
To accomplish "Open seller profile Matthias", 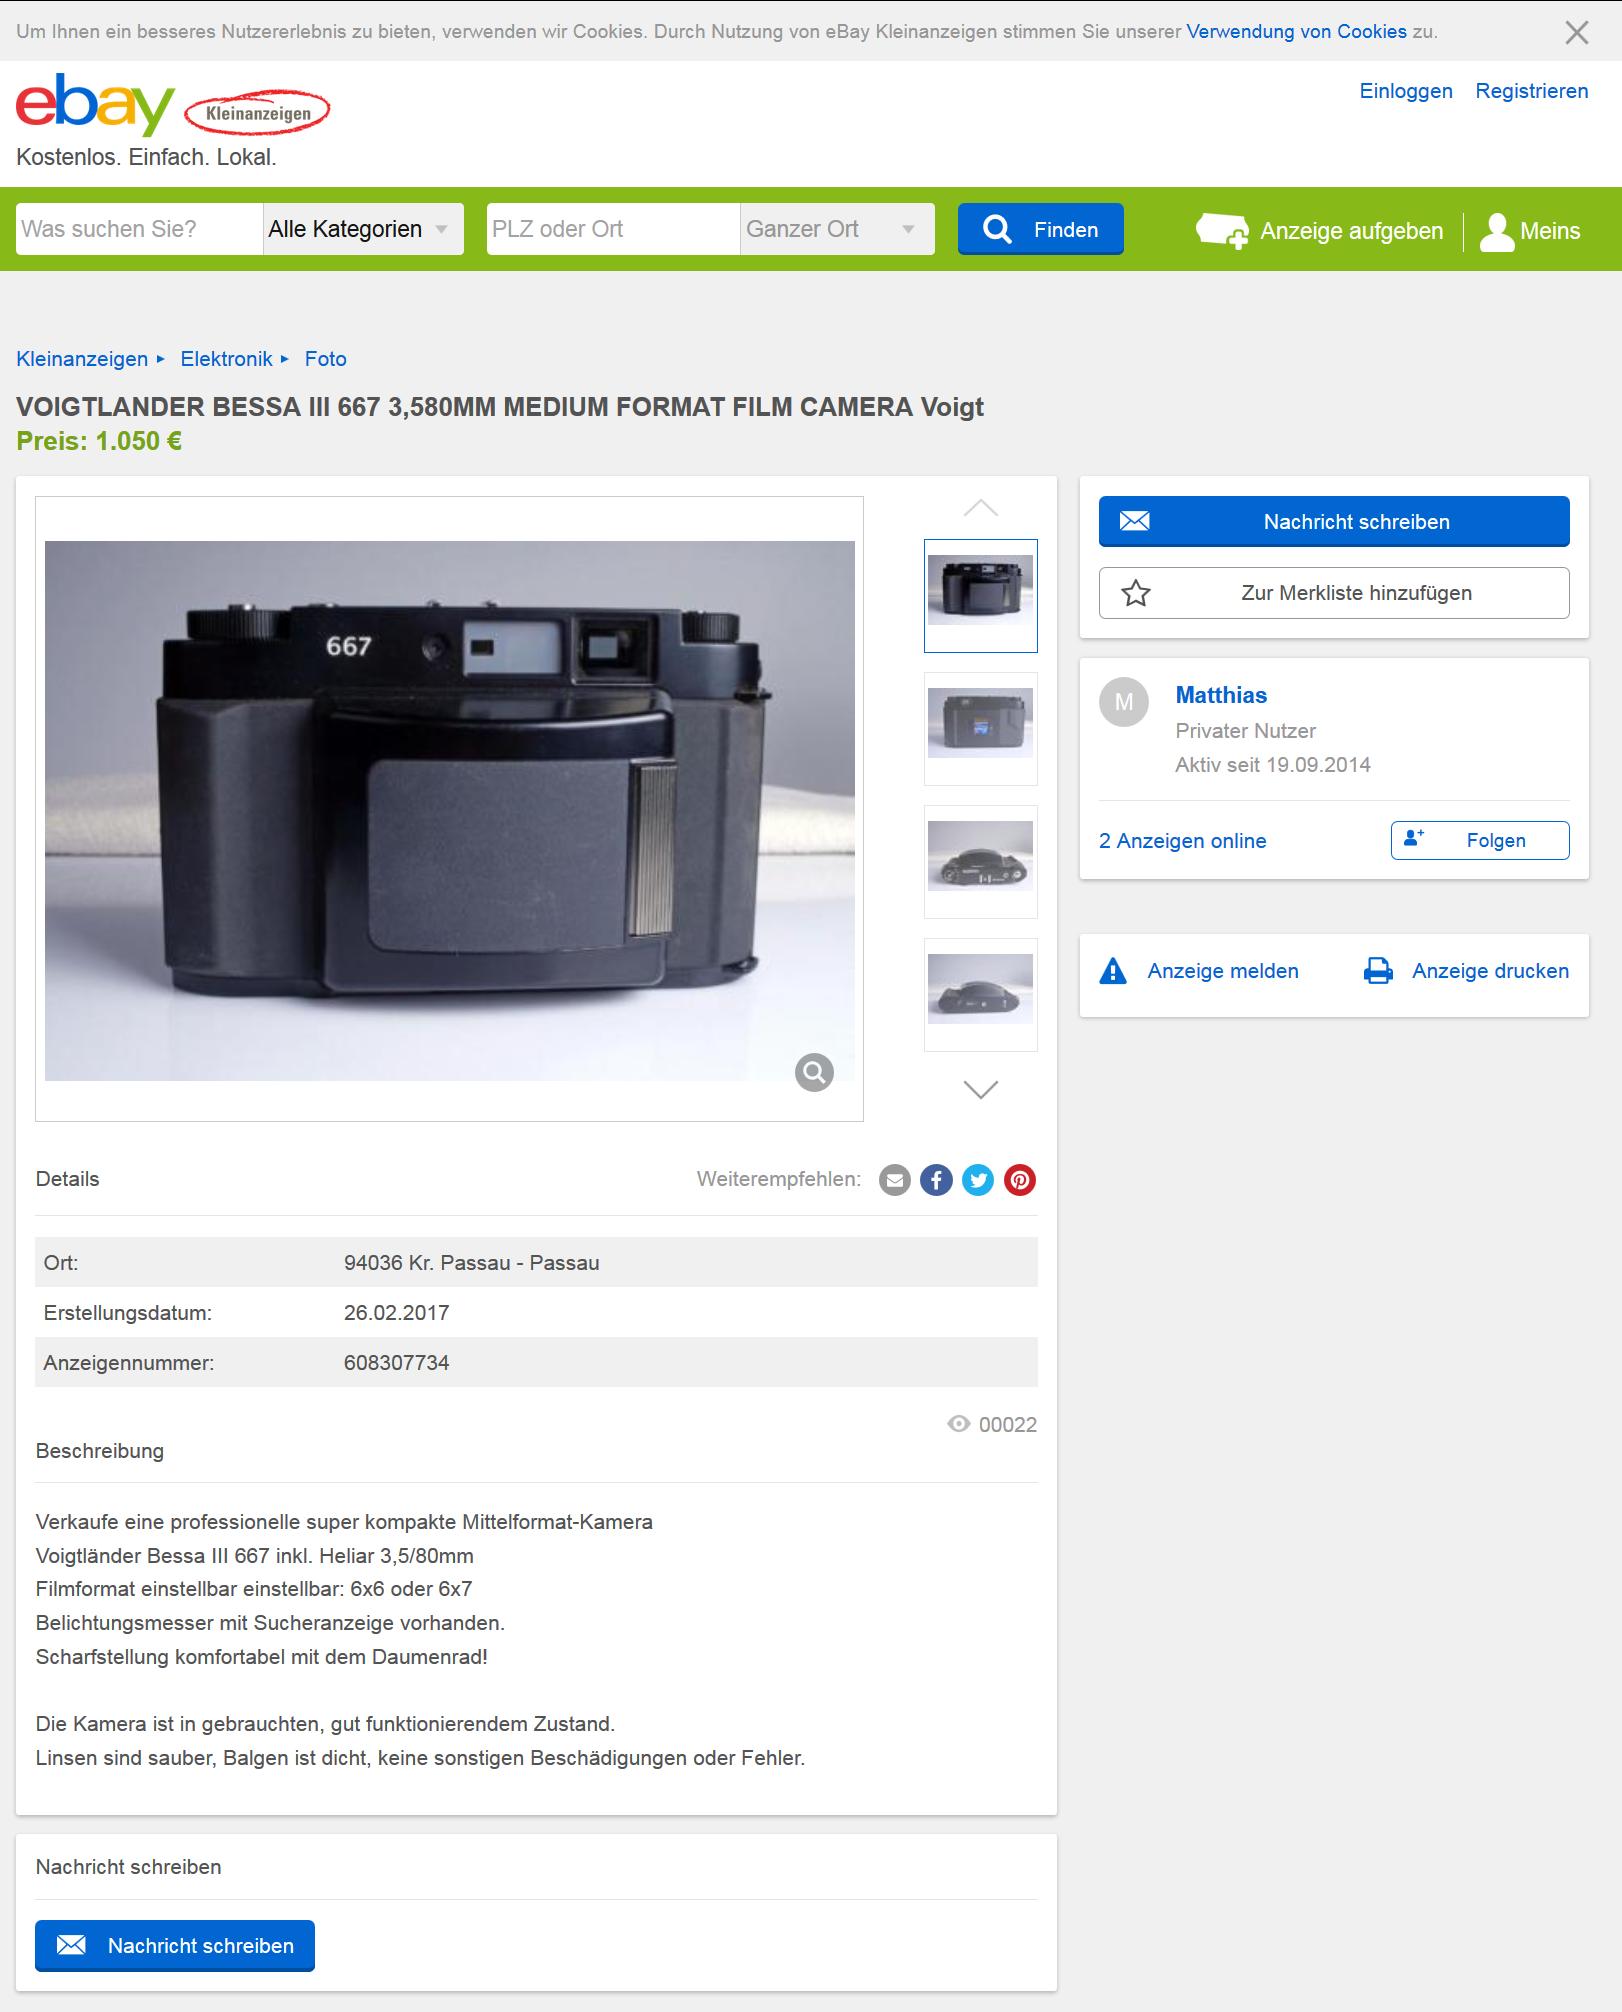I will pos(1221,695).
